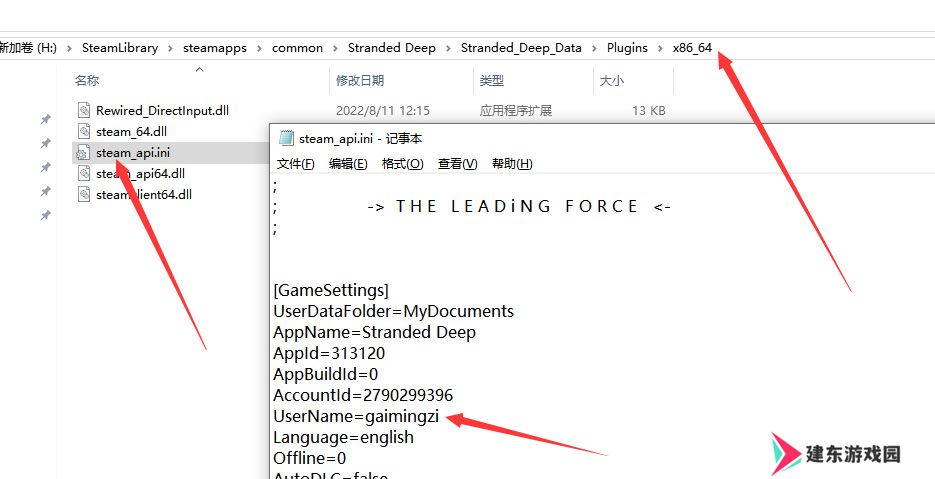Navigate to Stranded Deep in the breadcrumb path
Viewport: 935px width, 479px height.
tap(392, 48)
